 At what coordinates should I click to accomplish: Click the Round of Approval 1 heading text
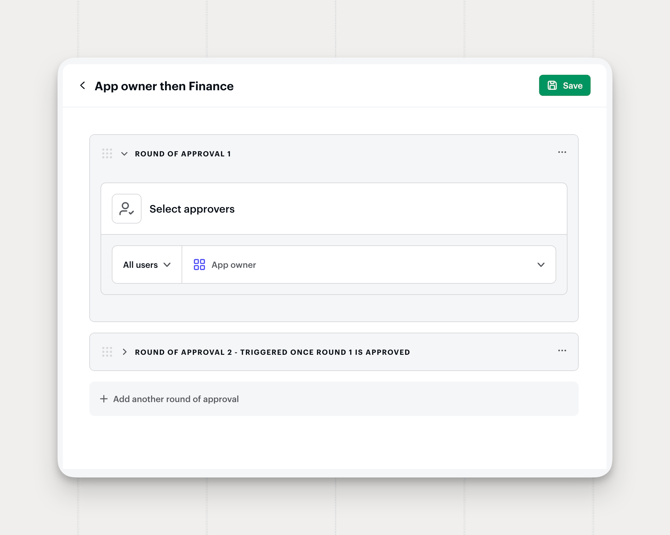click(x=183, y=154)
